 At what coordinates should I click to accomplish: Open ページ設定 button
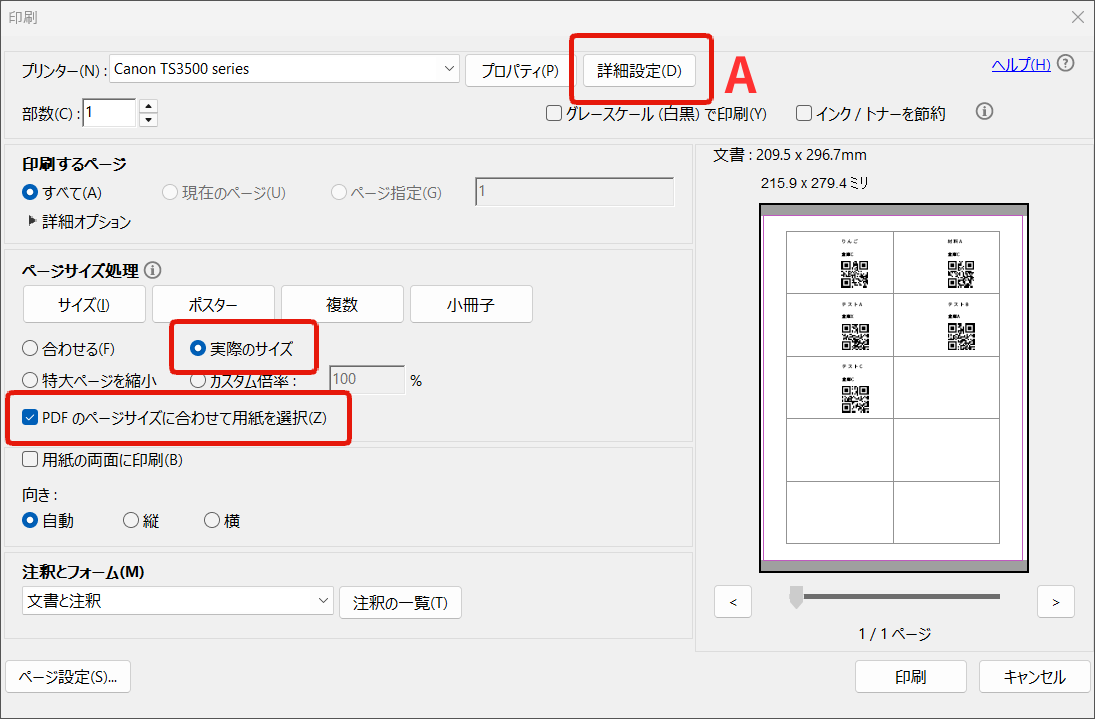tap(68, 676)
